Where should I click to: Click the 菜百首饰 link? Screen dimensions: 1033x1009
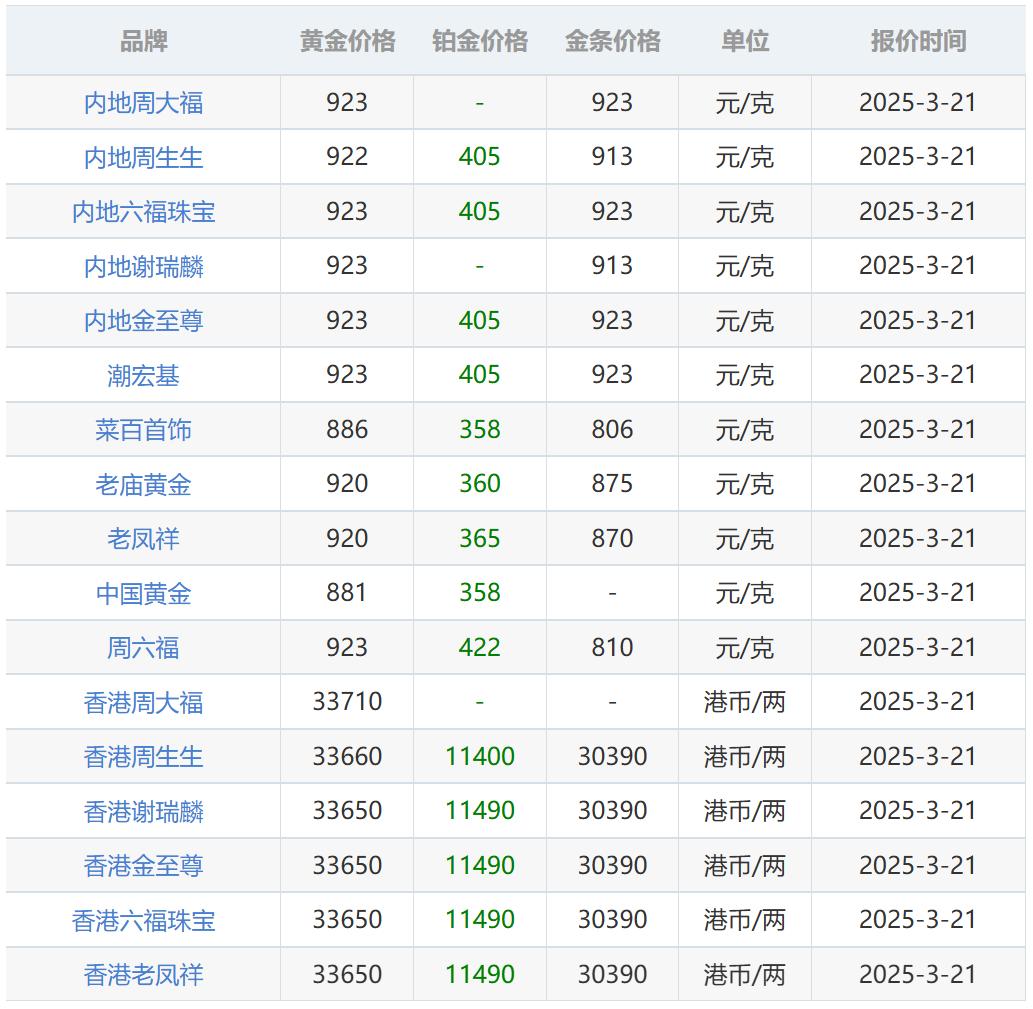point(143,430)
